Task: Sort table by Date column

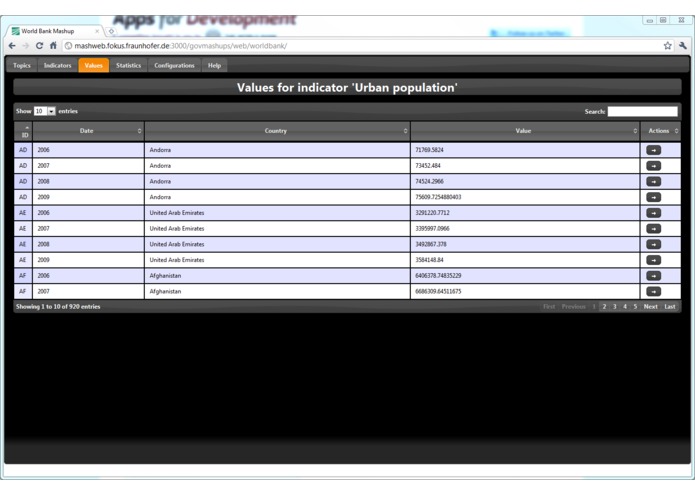Action: (x=88, y=131)
